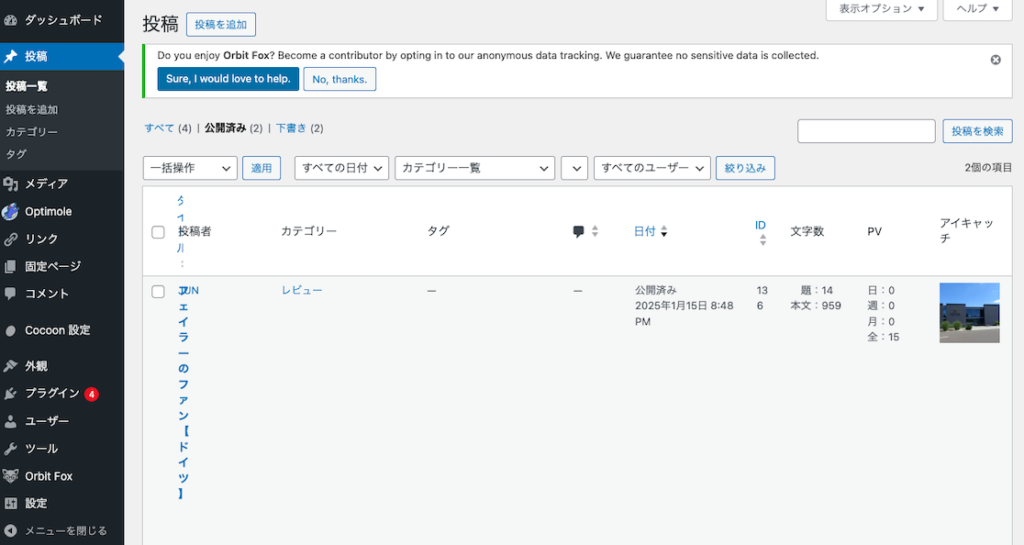Click the Orbit Fox icon in sidebar

tap(11, 476)
